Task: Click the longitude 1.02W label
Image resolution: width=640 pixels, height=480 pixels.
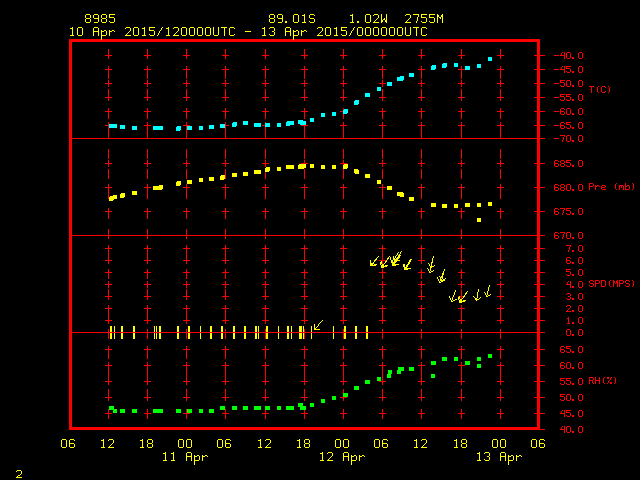Action: [x=368, y=19]
